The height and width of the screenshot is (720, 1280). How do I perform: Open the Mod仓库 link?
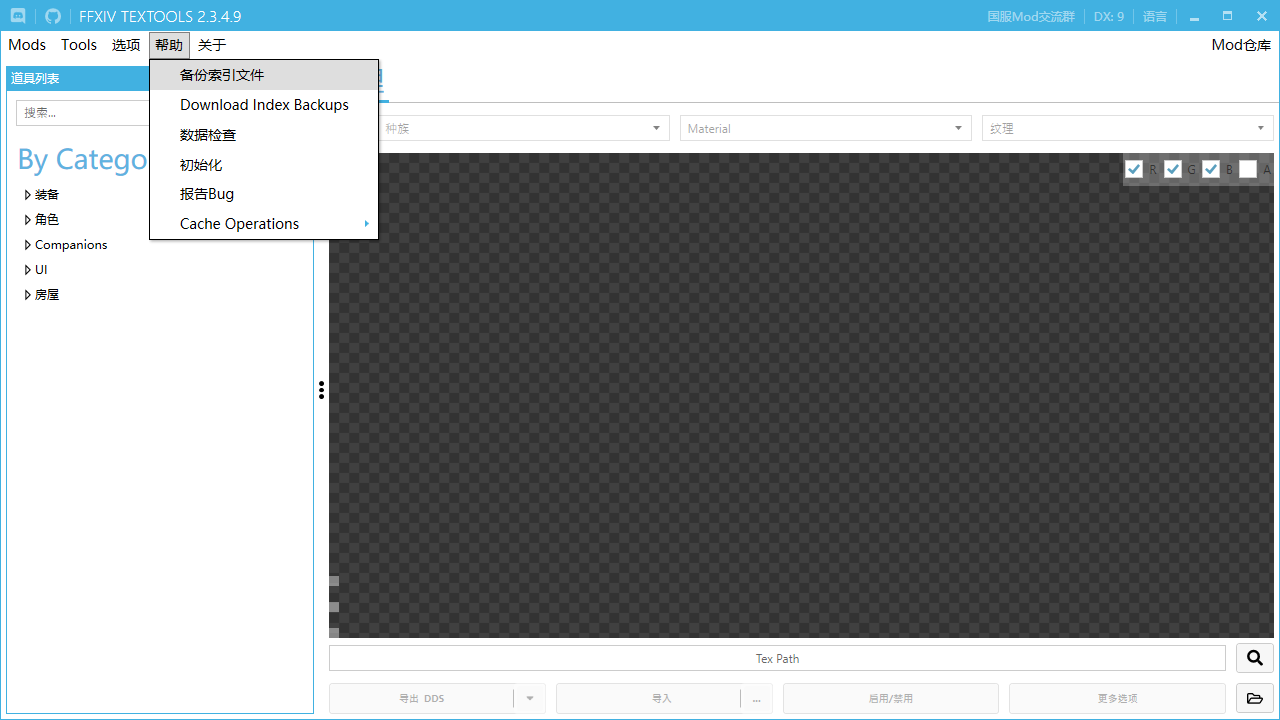1241,45
